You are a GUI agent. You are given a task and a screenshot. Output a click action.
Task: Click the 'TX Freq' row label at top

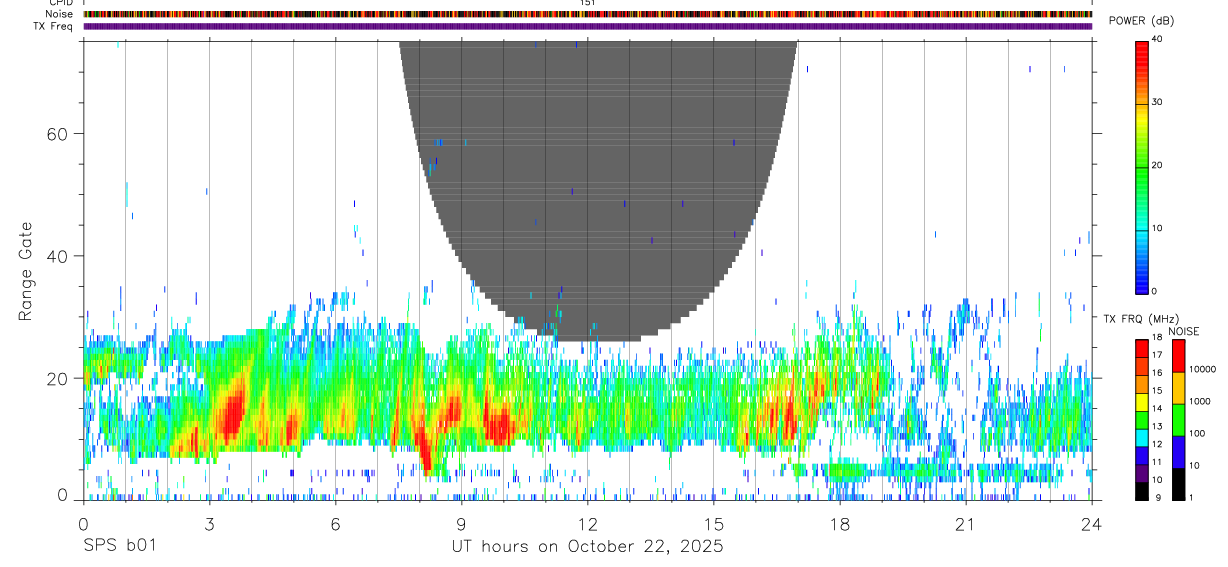point(54,26)
